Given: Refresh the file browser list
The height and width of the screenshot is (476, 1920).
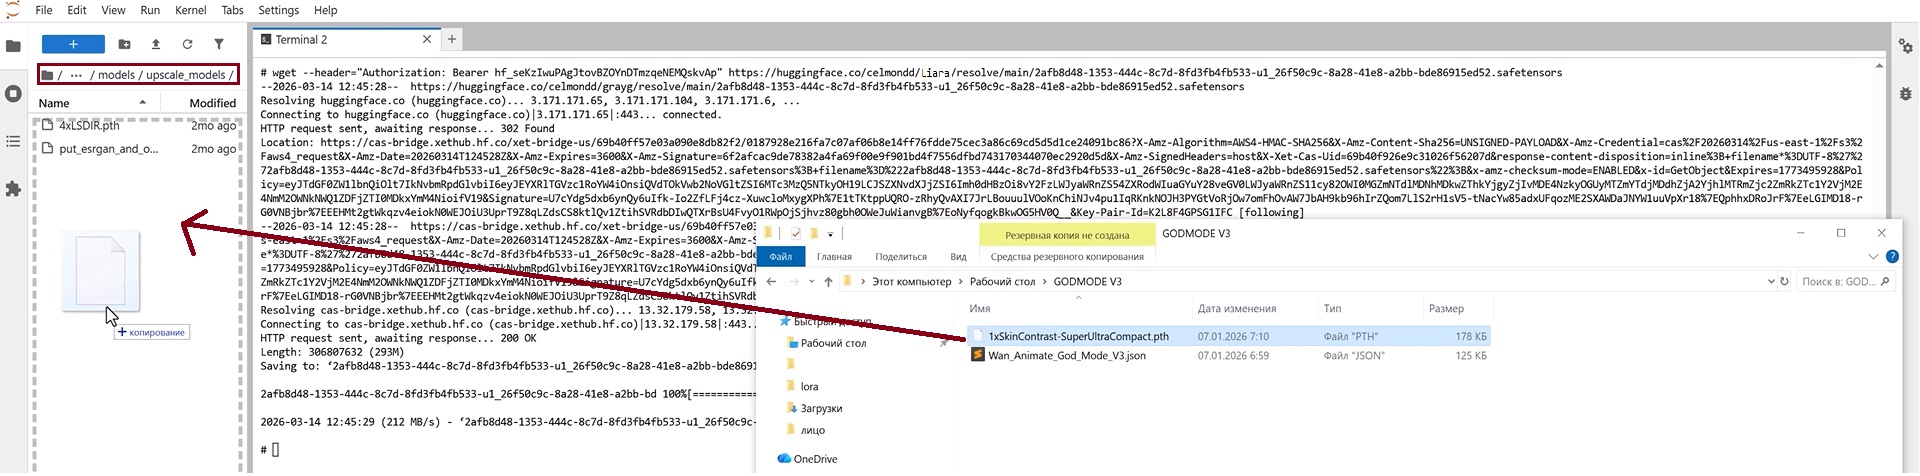Looking at the screenshot, I should 187,44.
